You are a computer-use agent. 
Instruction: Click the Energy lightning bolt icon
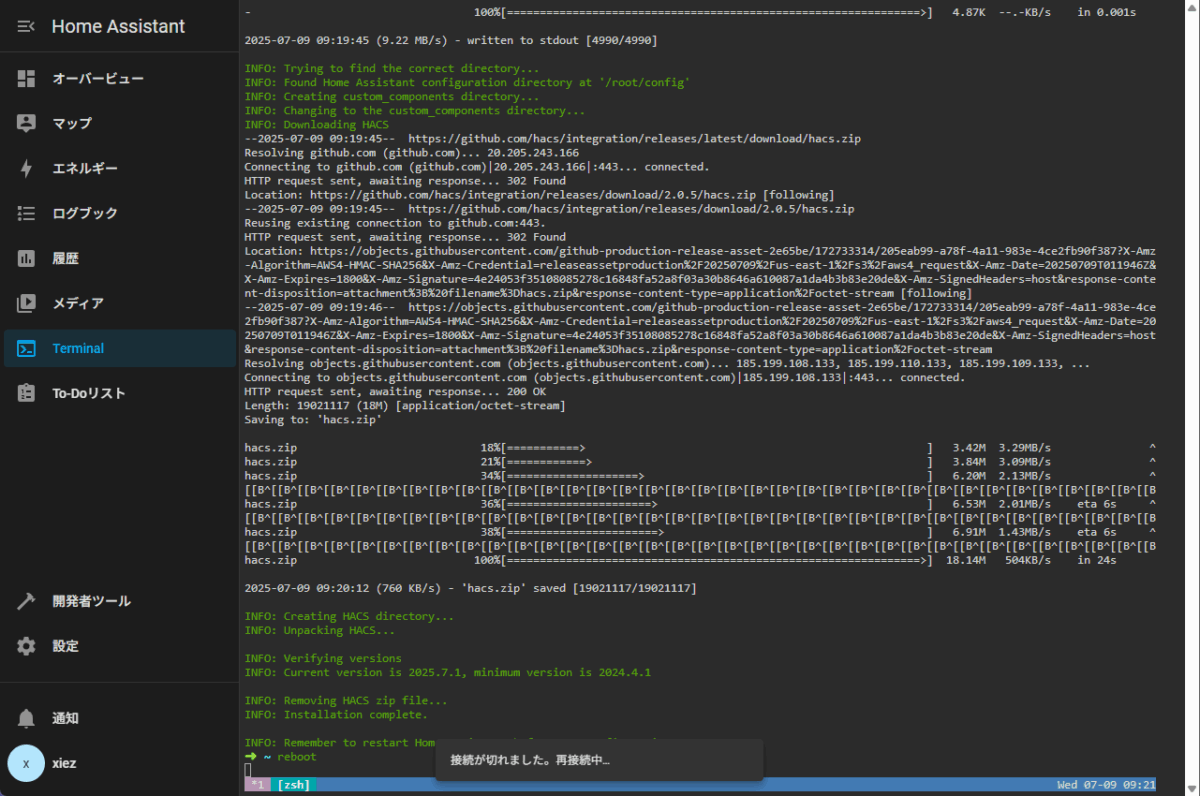coord(26,168)
